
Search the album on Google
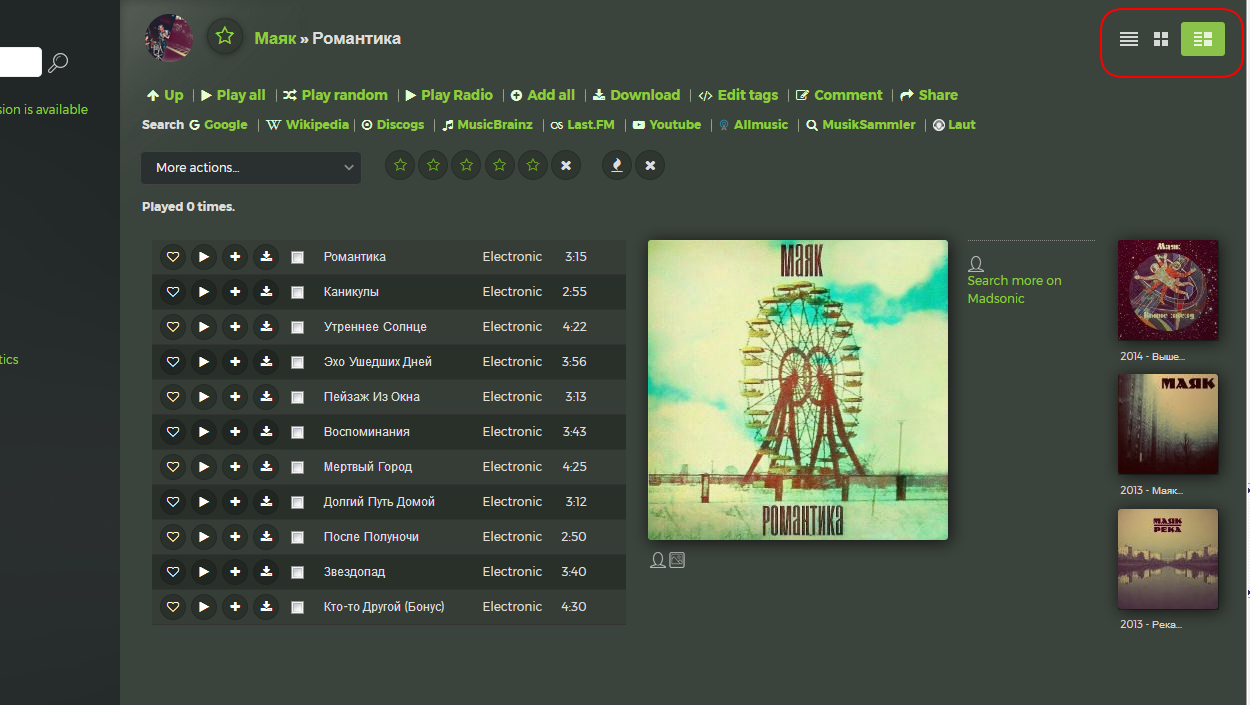pyautogui.click(x=218, y=125)
